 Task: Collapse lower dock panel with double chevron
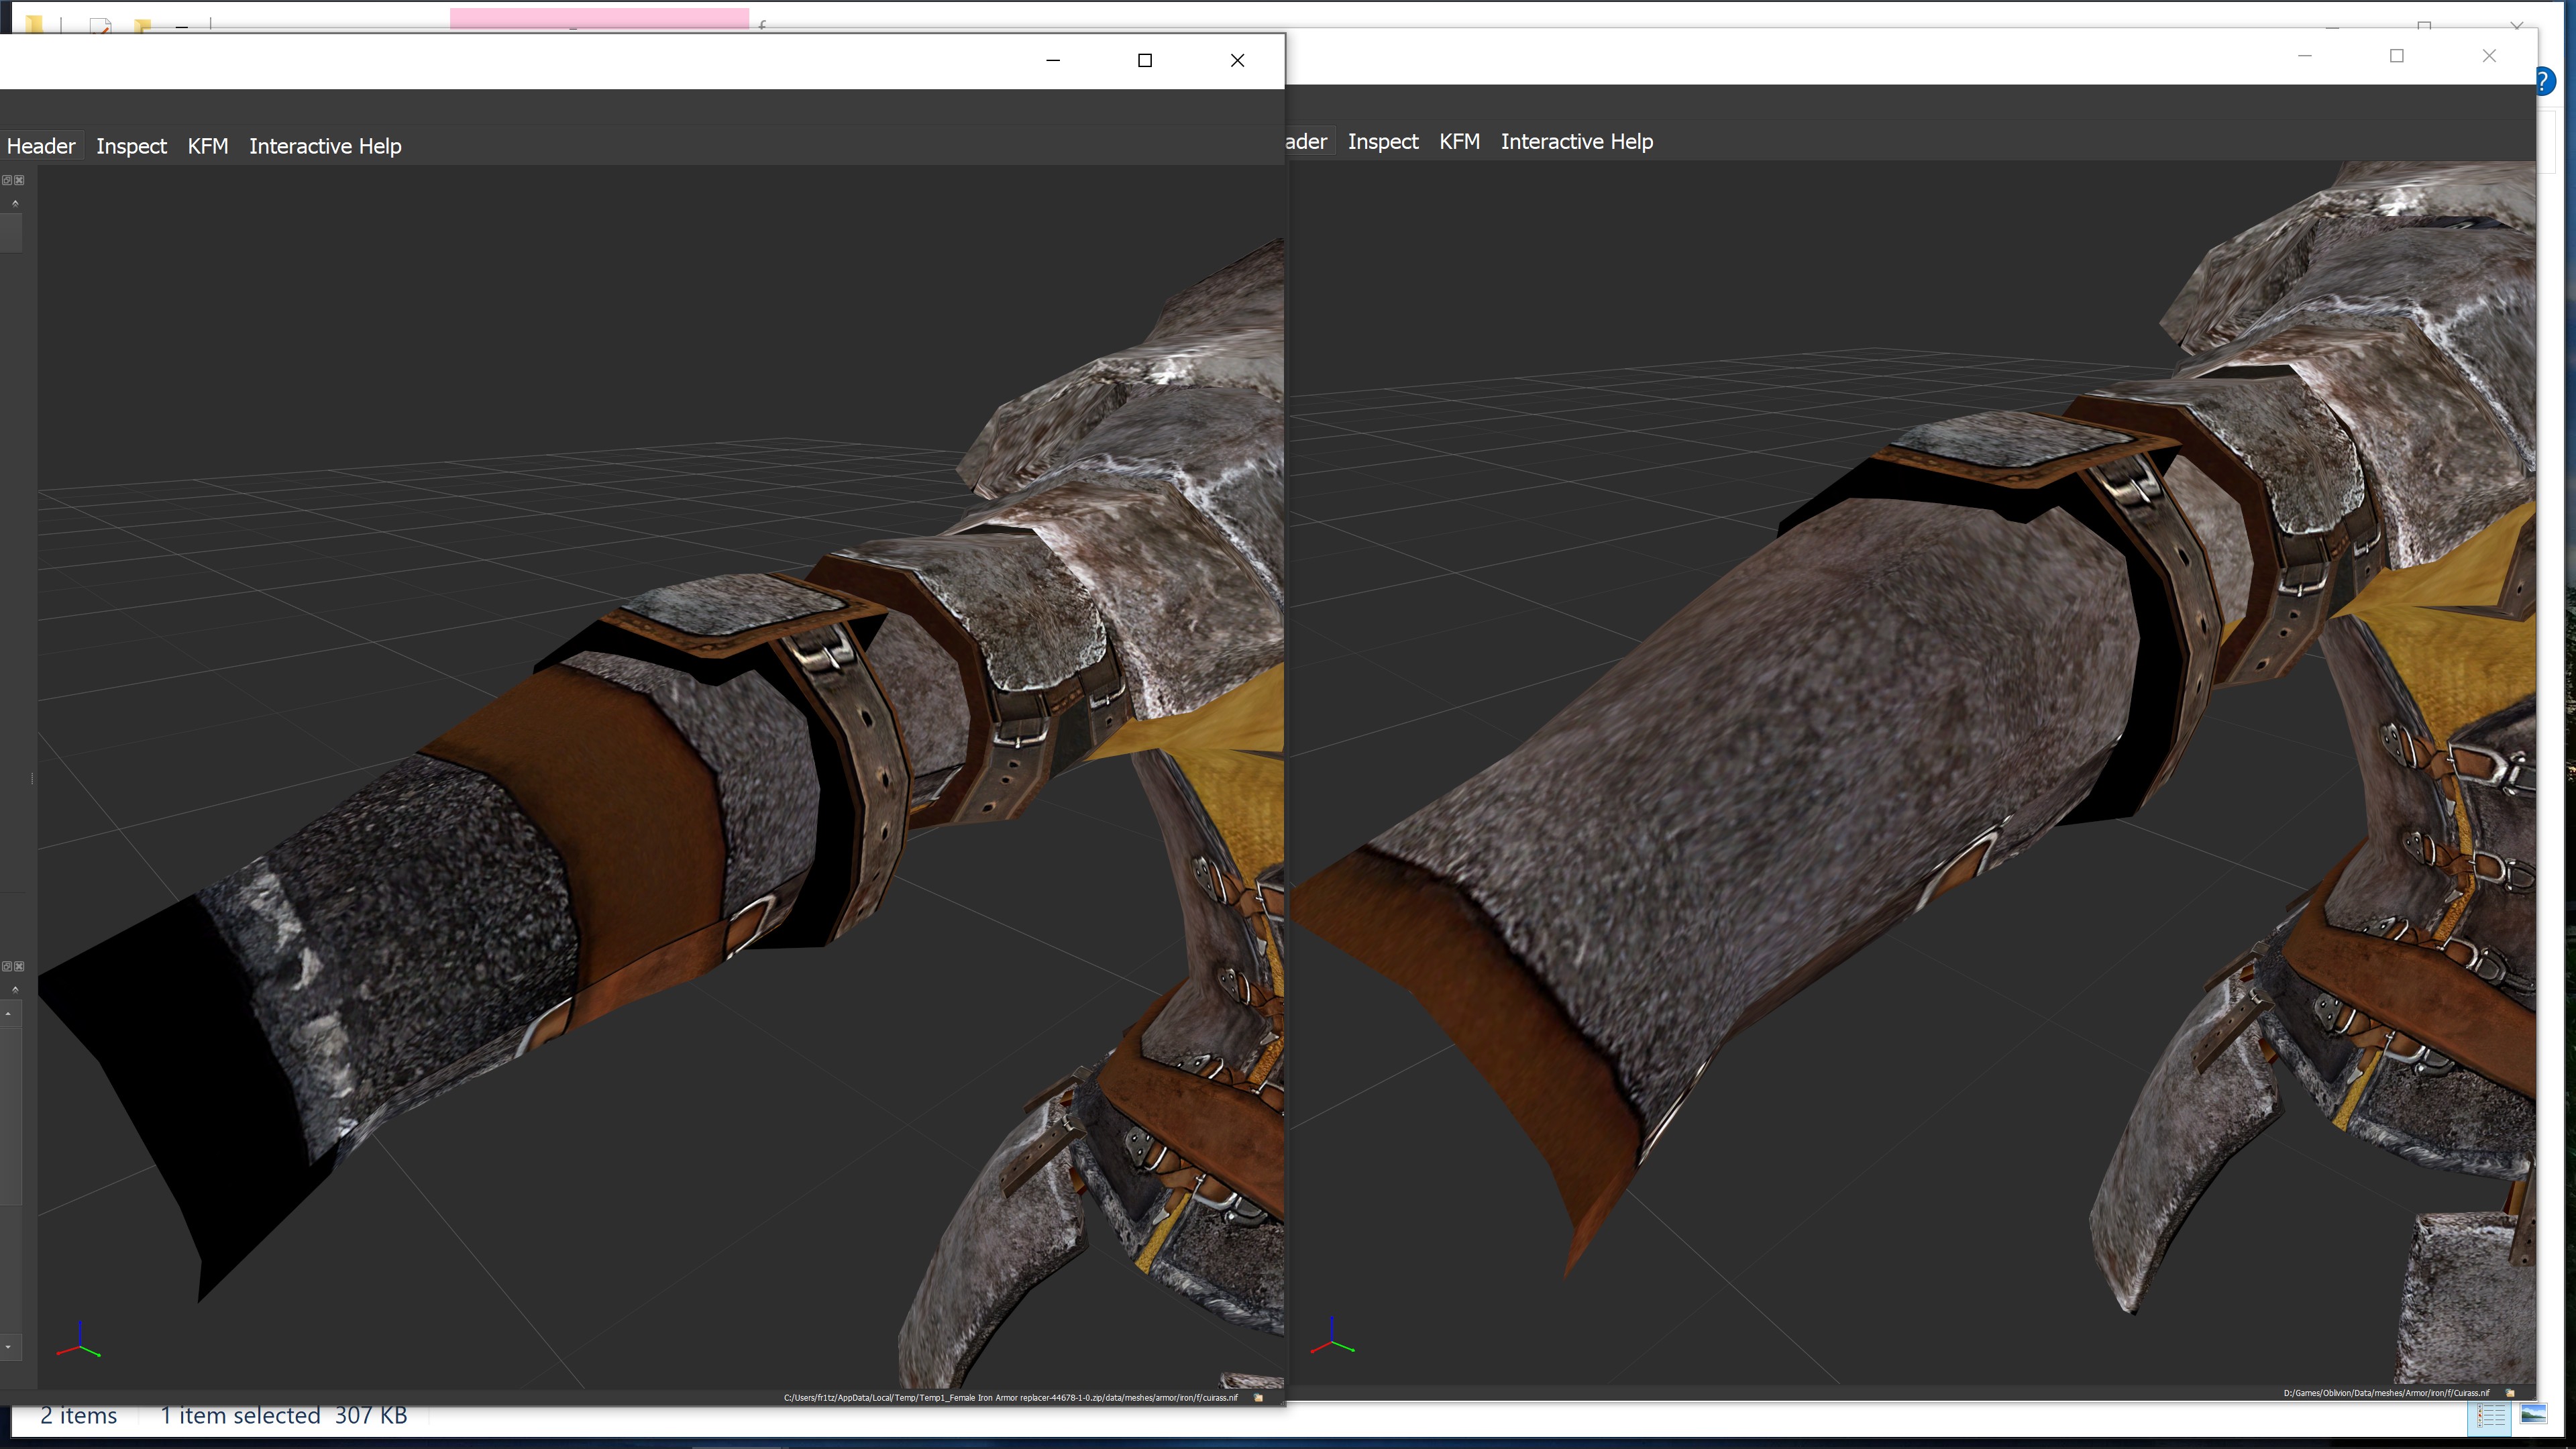point(15,989)
